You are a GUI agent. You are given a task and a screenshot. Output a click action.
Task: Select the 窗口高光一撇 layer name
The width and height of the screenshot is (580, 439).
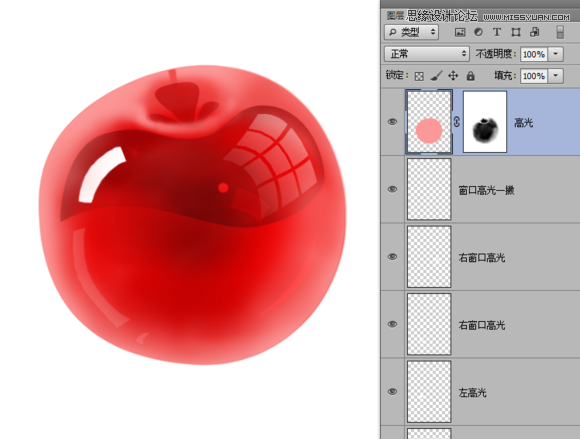tap(486, 190)
